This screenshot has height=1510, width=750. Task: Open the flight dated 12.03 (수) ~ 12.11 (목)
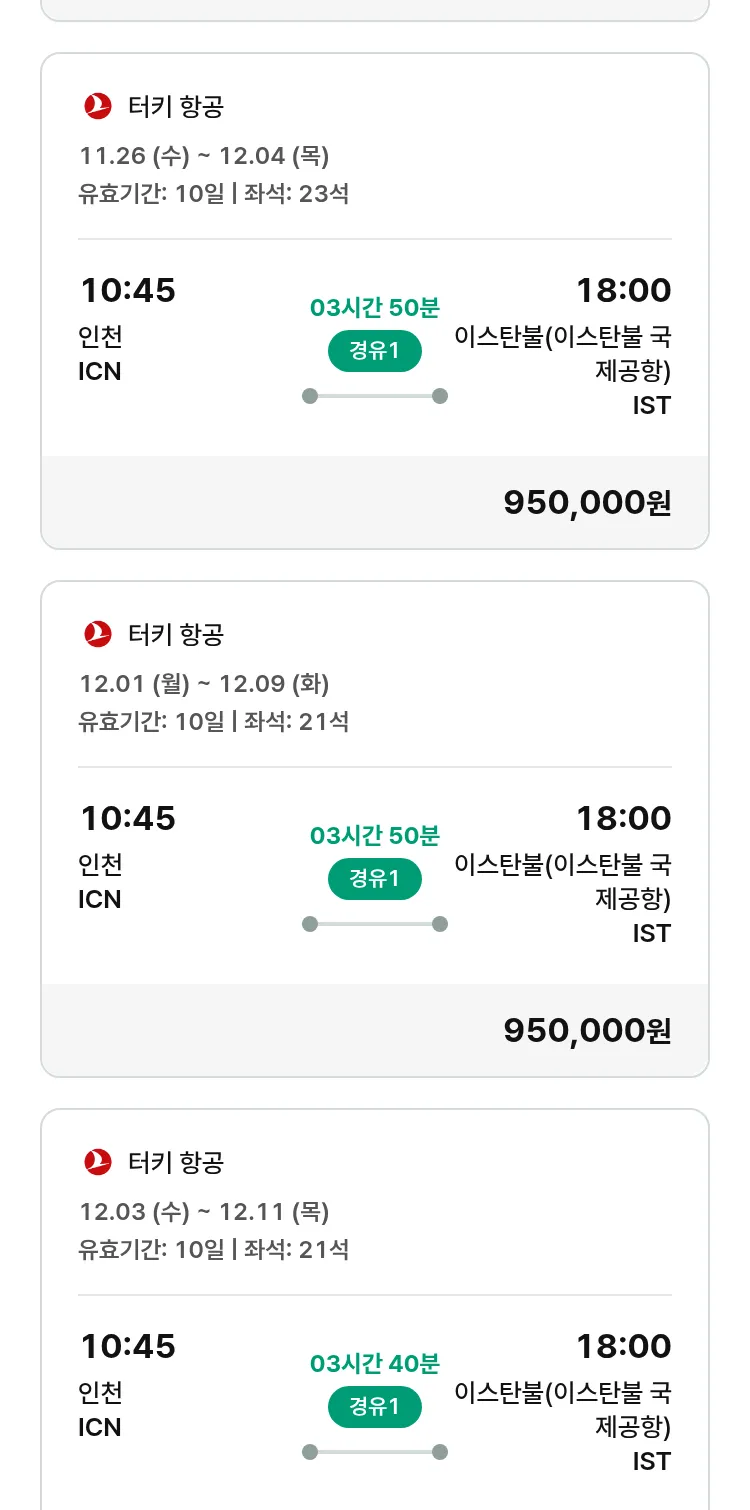click(x=204, y=1212)
